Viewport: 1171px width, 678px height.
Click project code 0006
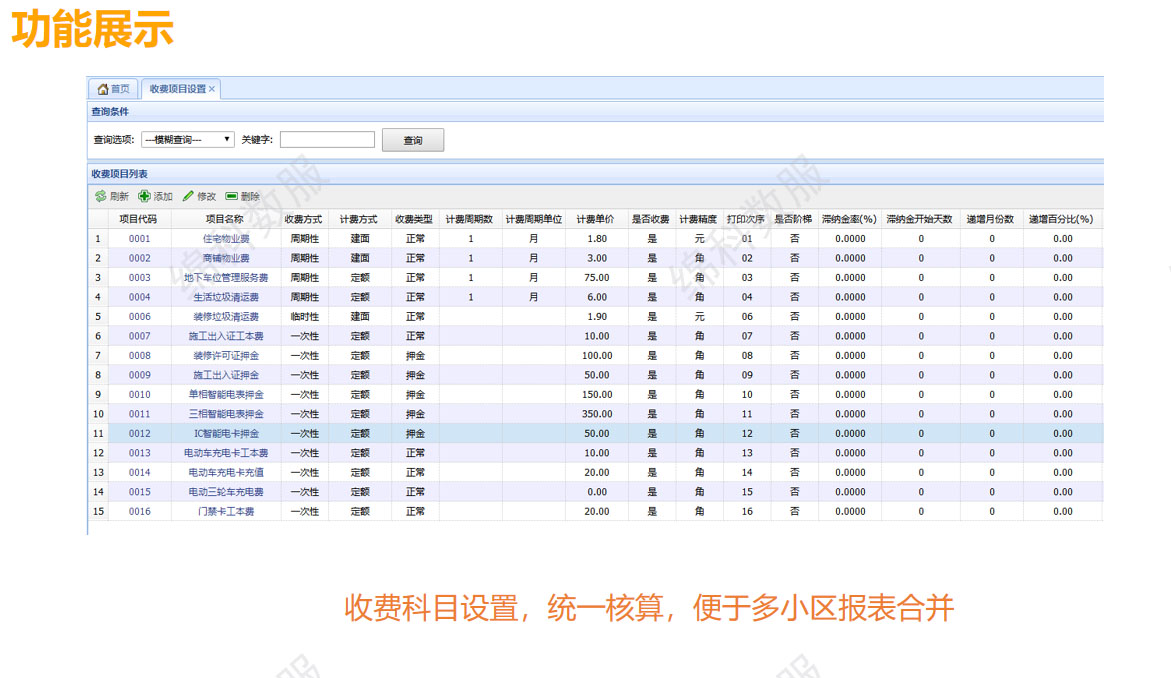tap(140, 317)
